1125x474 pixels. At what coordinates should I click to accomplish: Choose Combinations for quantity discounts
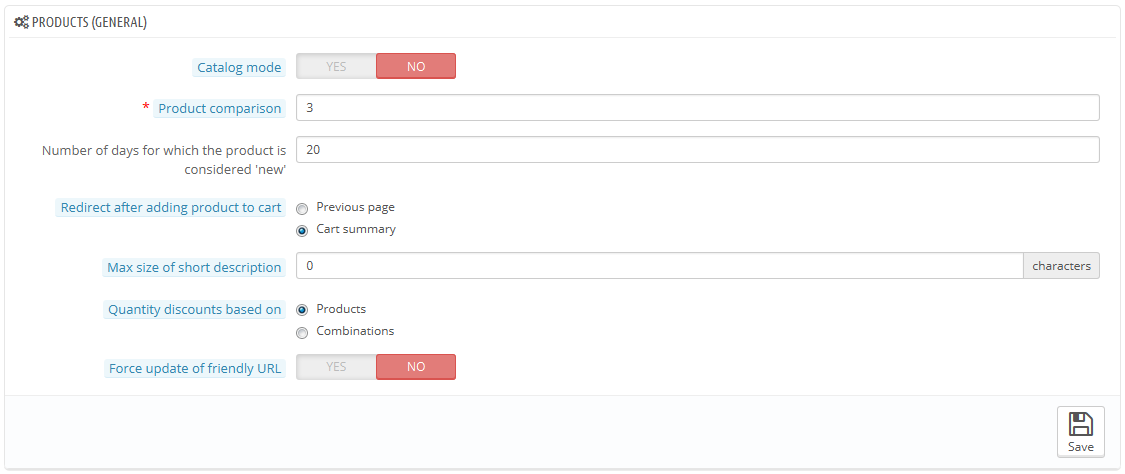point(302,332)
